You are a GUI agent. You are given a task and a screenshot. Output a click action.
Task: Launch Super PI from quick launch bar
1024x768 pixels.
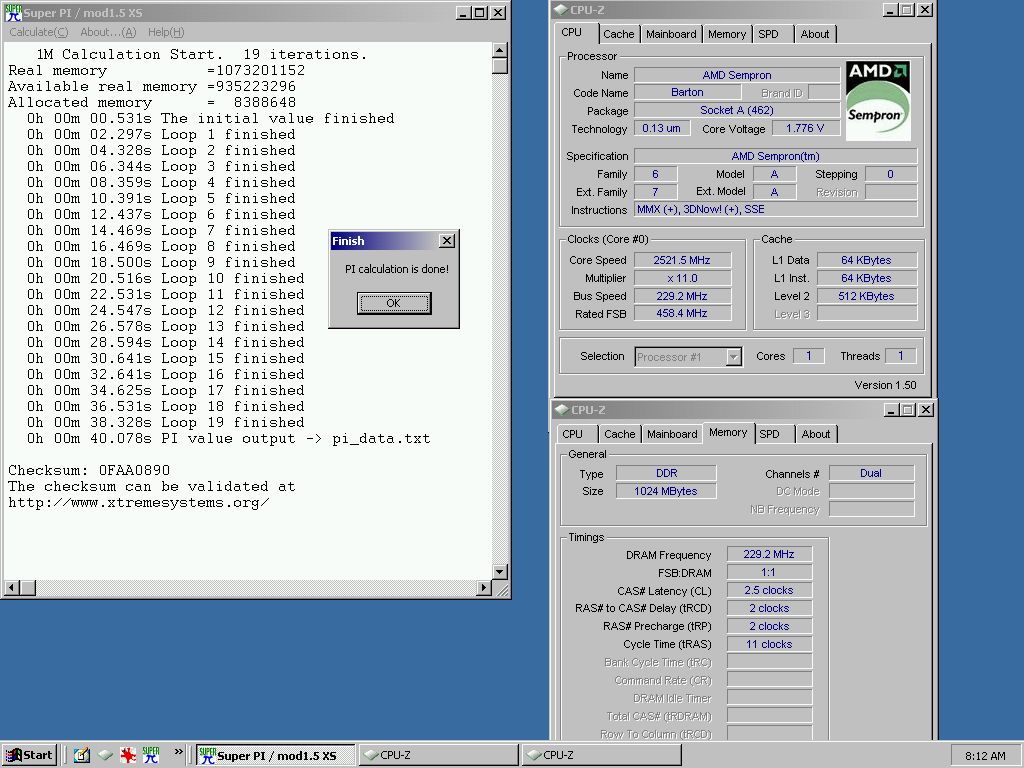point(151,755)
